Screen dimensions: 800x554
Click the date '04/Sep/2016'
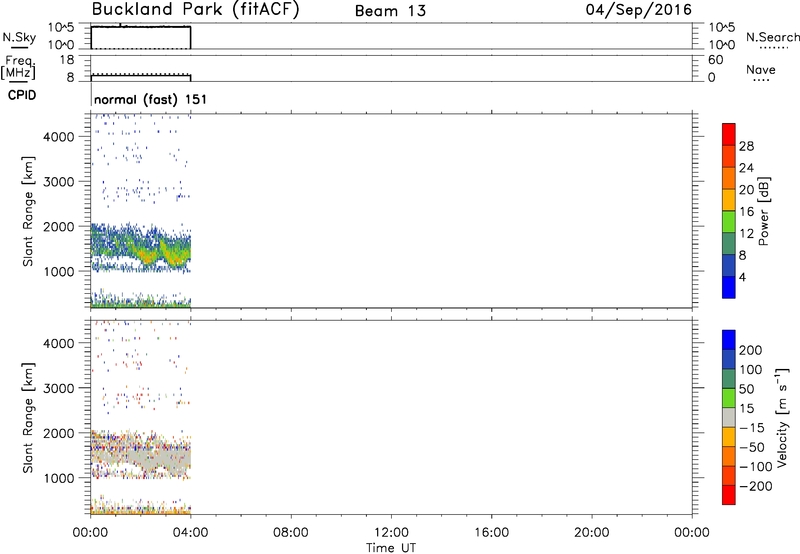[x=638, y=9]
